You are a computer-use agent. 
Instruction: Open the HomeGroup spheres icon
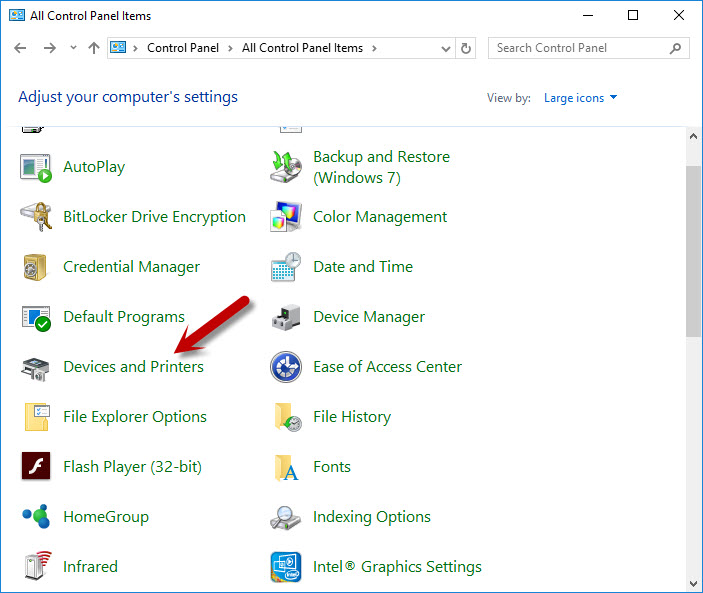pos(36,516)
